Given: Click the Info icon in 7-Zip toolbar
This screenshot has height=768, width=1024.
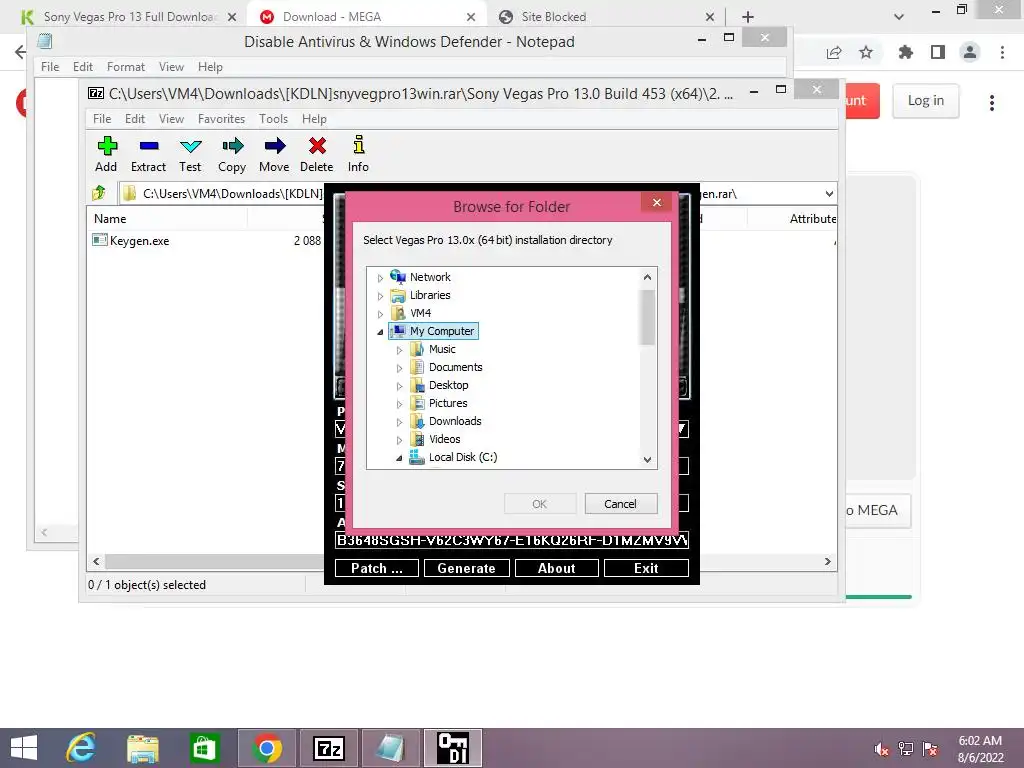Looking at the screenshot, I should point(359,145).
